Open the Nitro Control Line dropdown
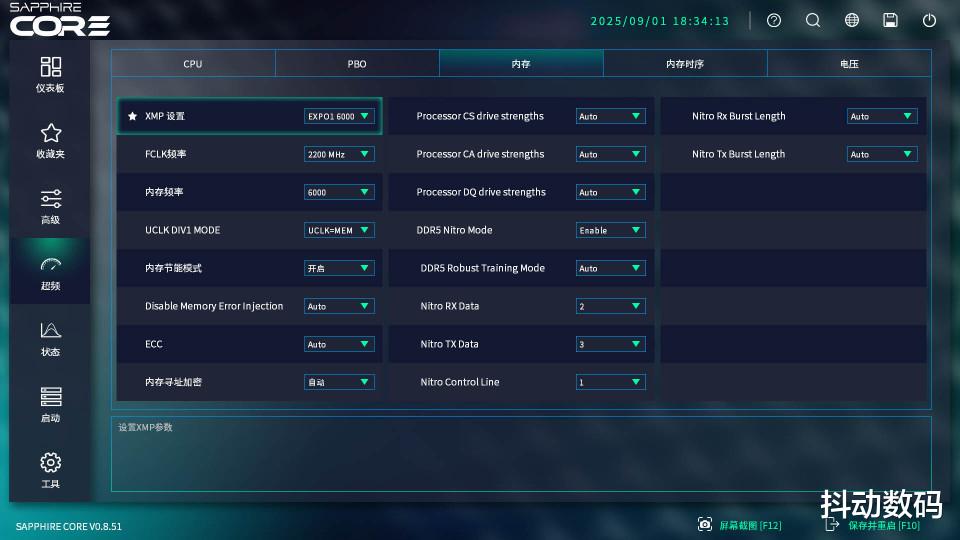 610,382
